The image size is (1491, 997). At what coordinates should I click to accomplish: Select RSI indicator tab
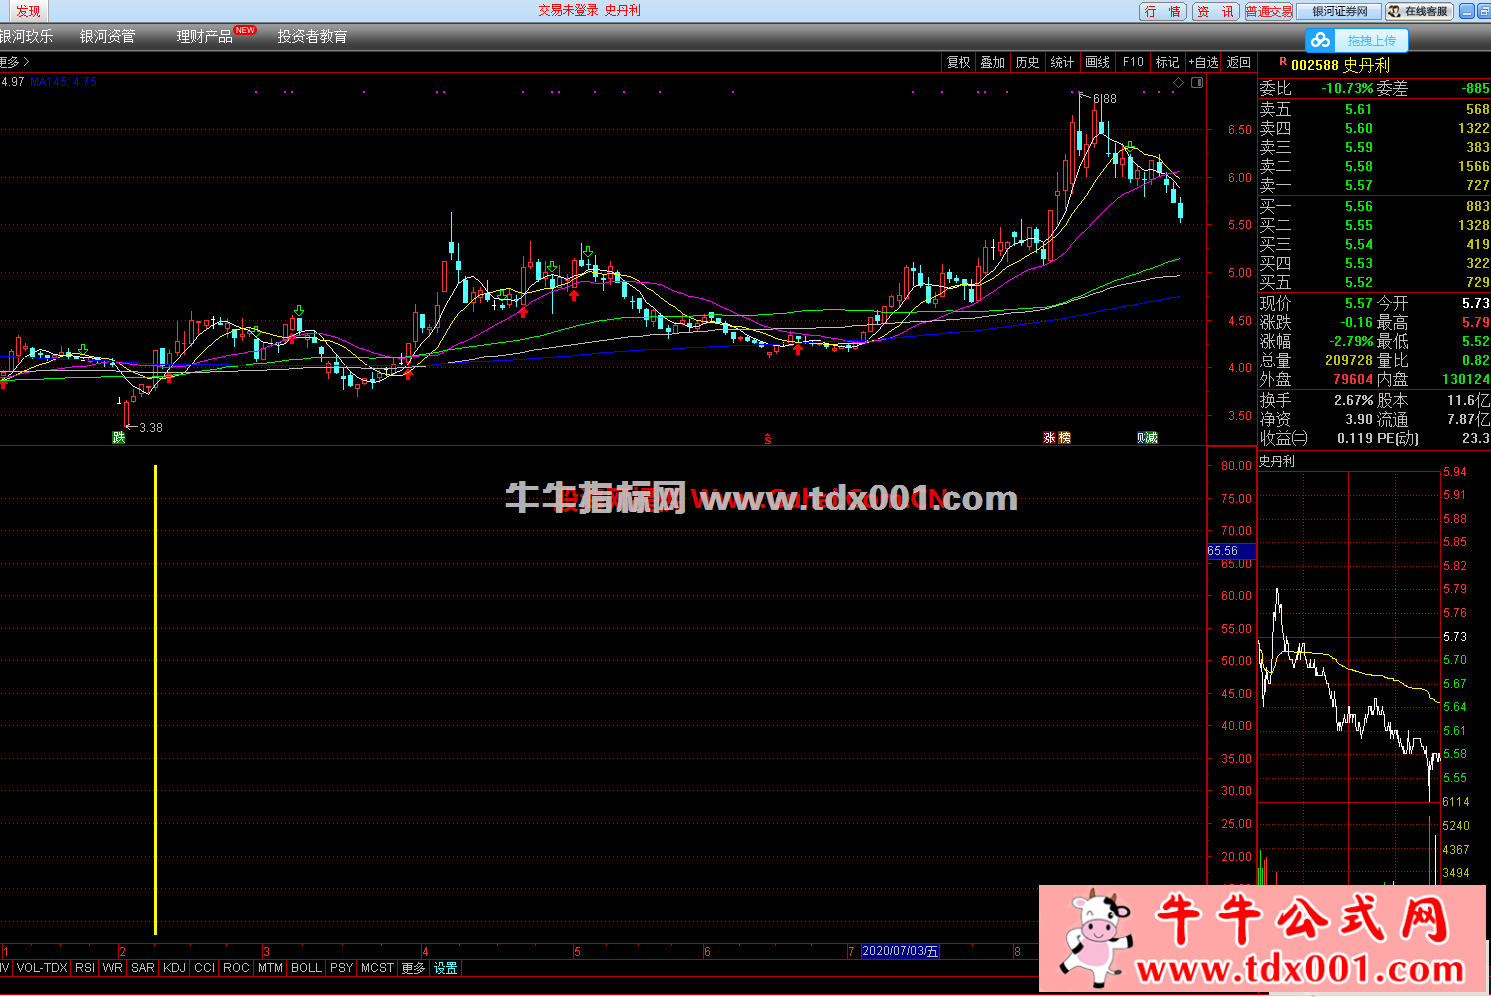(85, 968)
